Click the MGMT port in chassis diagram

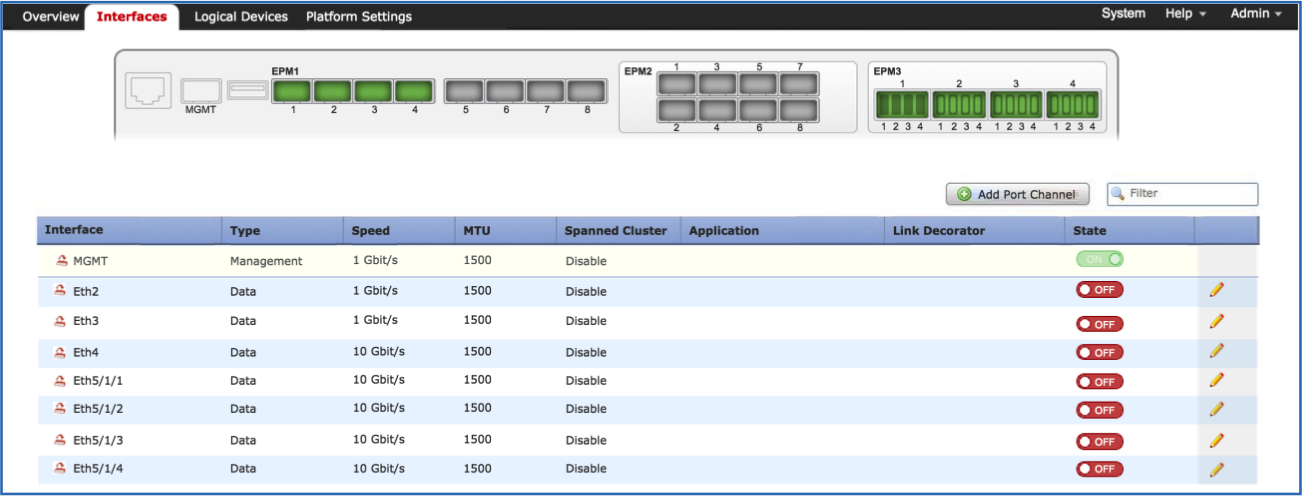(x=200, y=89)
